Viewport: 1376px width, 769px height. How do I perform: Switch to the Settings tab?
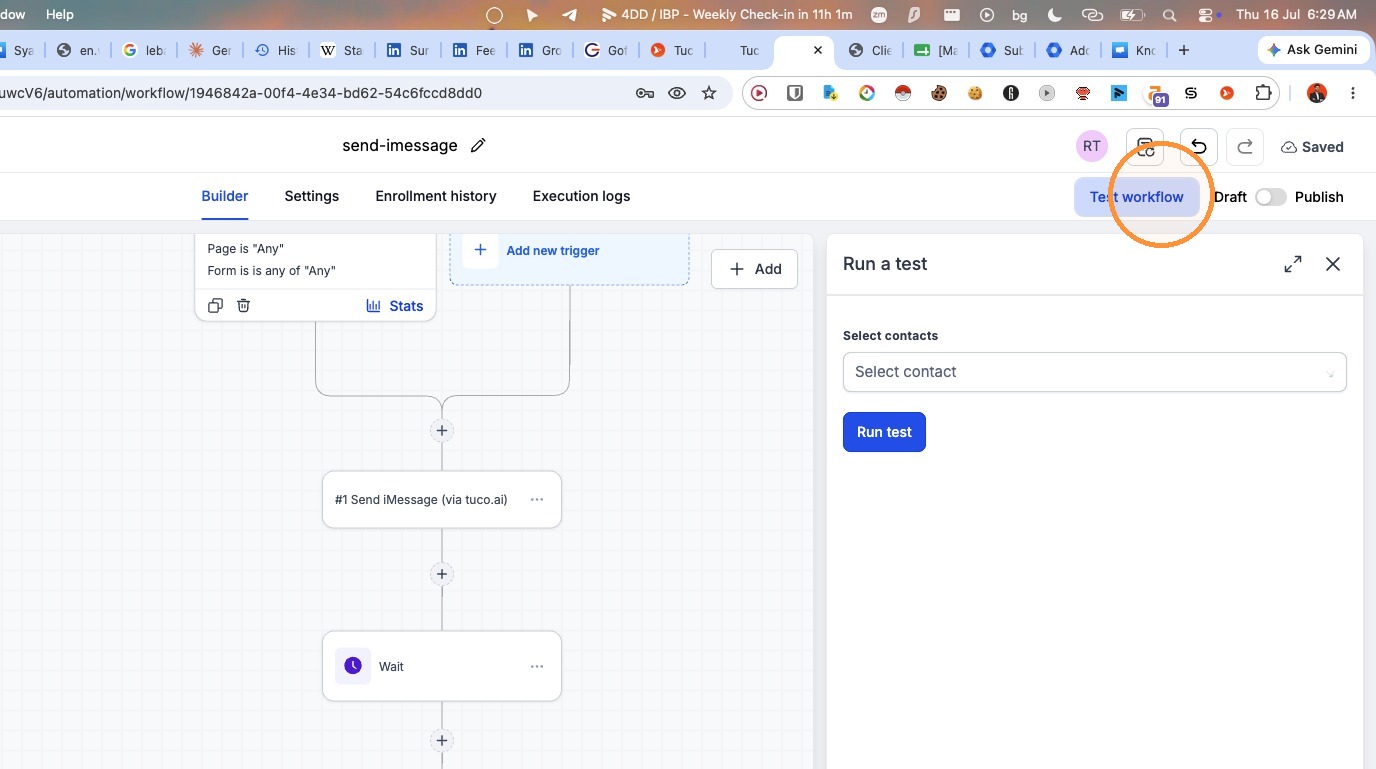(312, 196)
